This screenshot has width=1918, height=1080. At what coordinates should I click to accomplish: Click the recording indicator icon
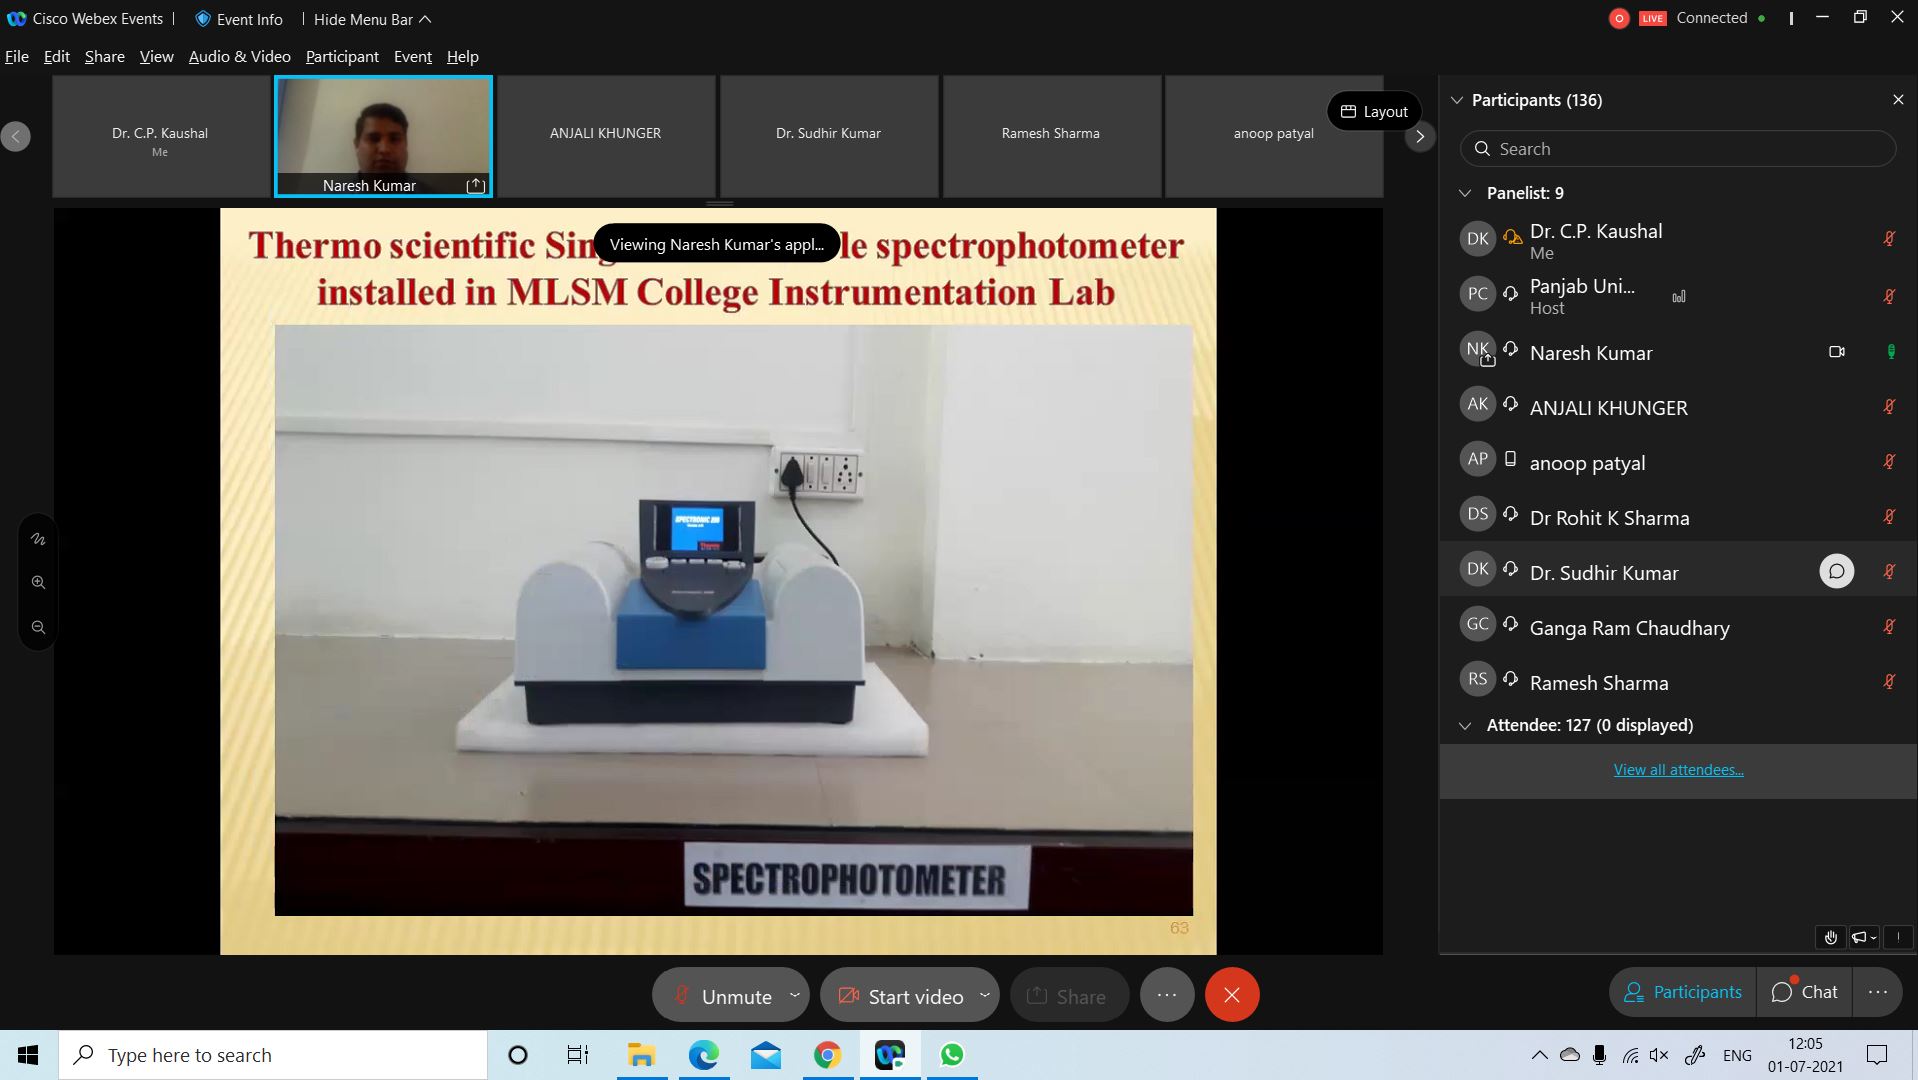pos(1619,18)
